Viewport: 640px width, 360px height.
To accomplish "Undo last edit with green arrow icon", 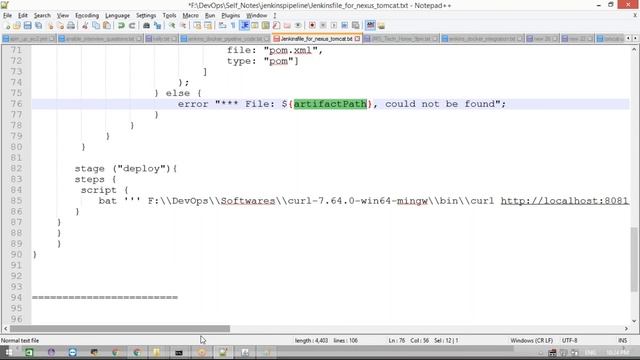I will [x=121, y=26].
